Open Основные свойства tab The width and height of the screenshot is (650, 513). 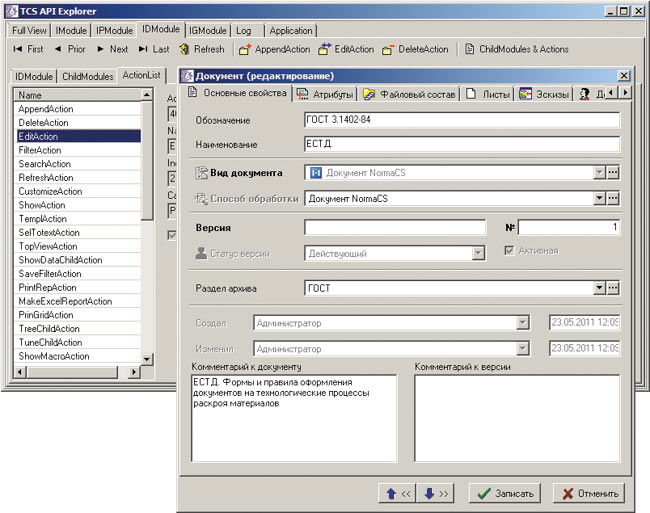(x=237, y=93)
